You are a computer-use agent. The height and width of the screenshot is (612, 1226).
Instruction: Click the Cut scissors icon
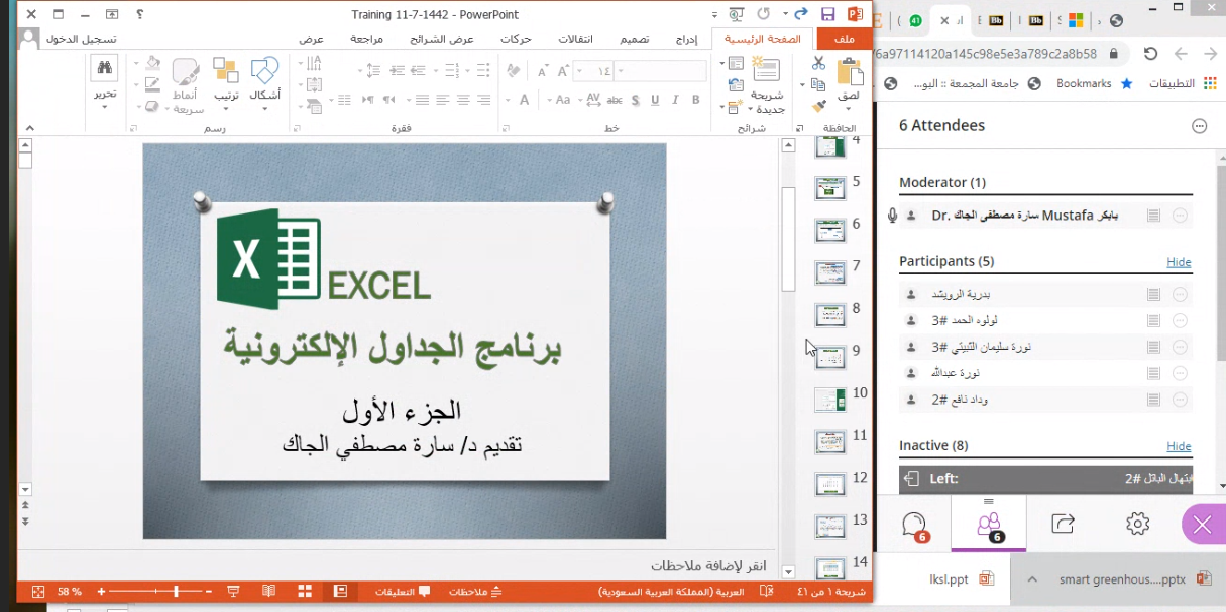819,64
